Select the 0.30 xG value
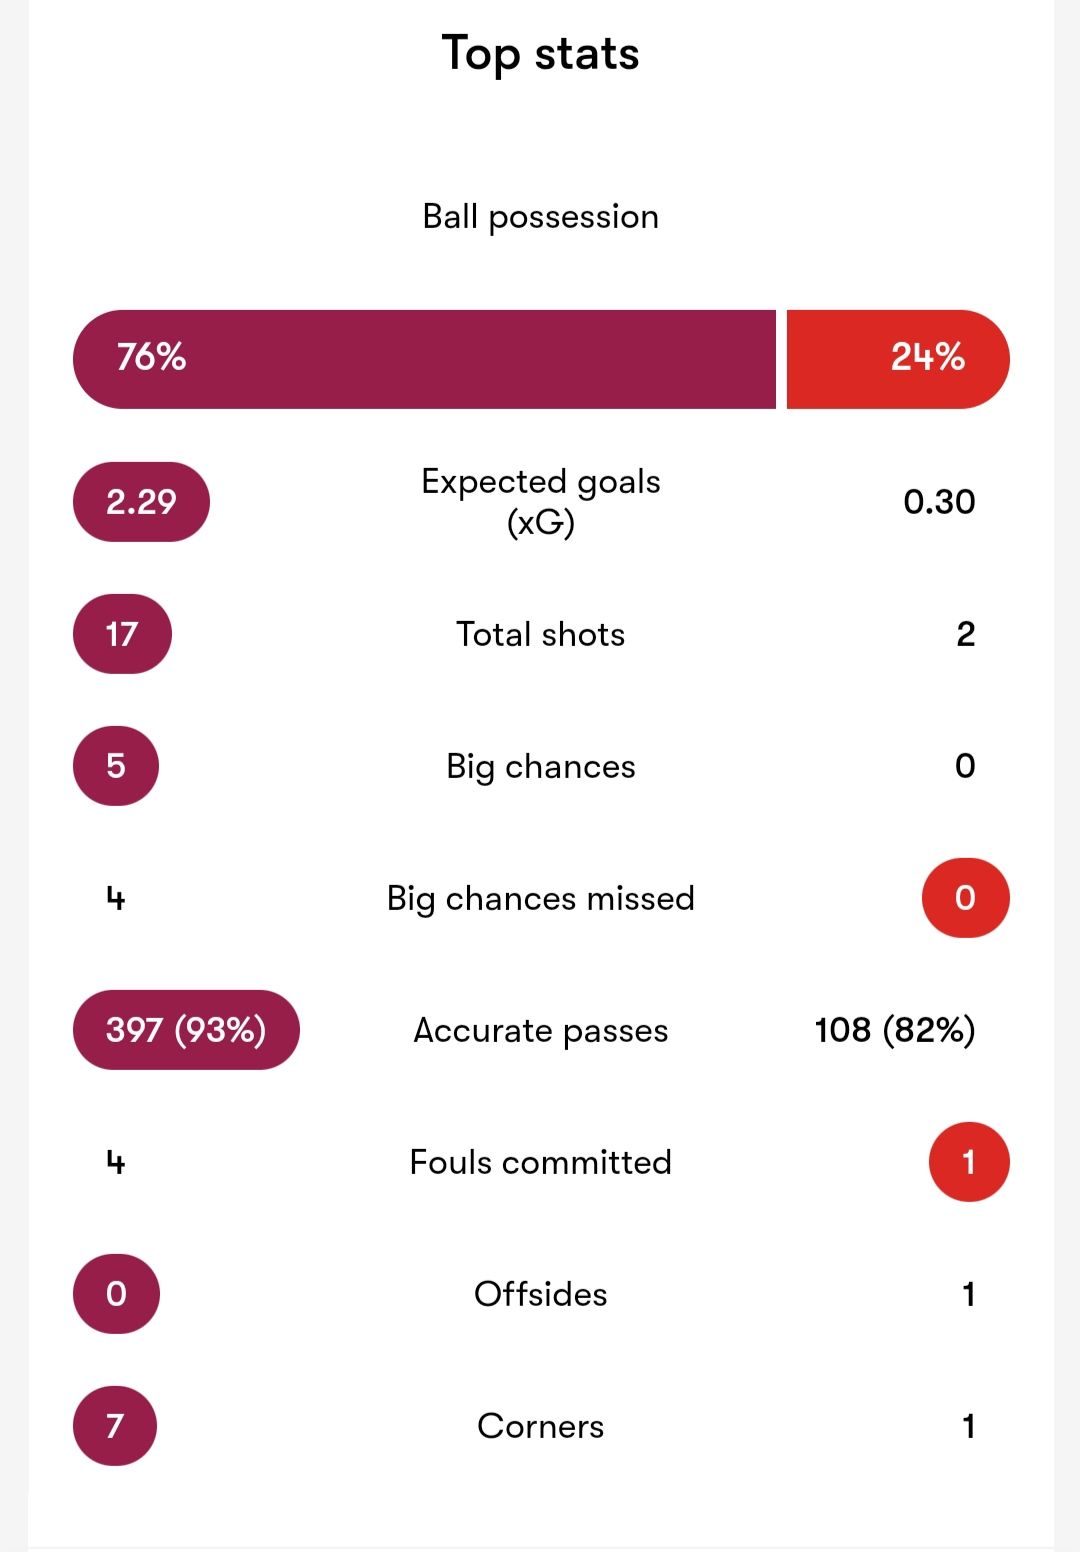This screenshot has width=1080, height=1552. pyautogui.click(x=939, y=502)
